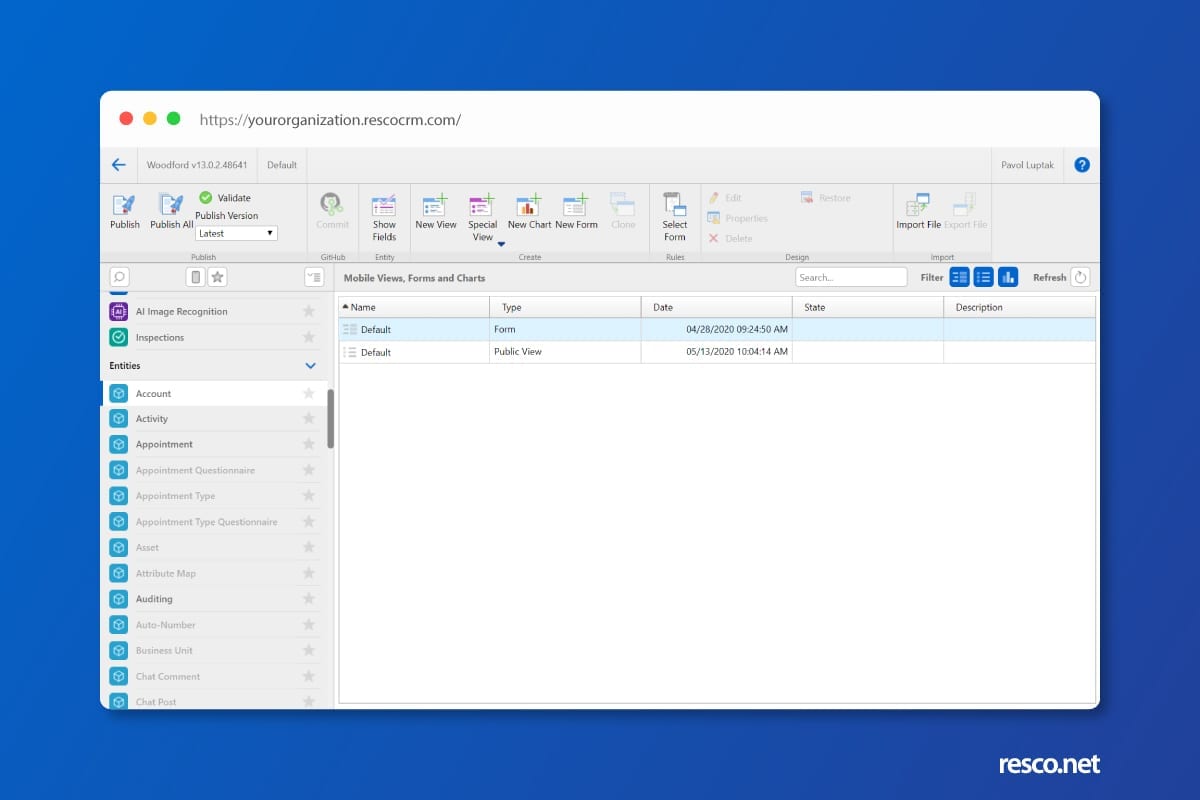Run Validate with the green checkmark

[x=206, y=198]
